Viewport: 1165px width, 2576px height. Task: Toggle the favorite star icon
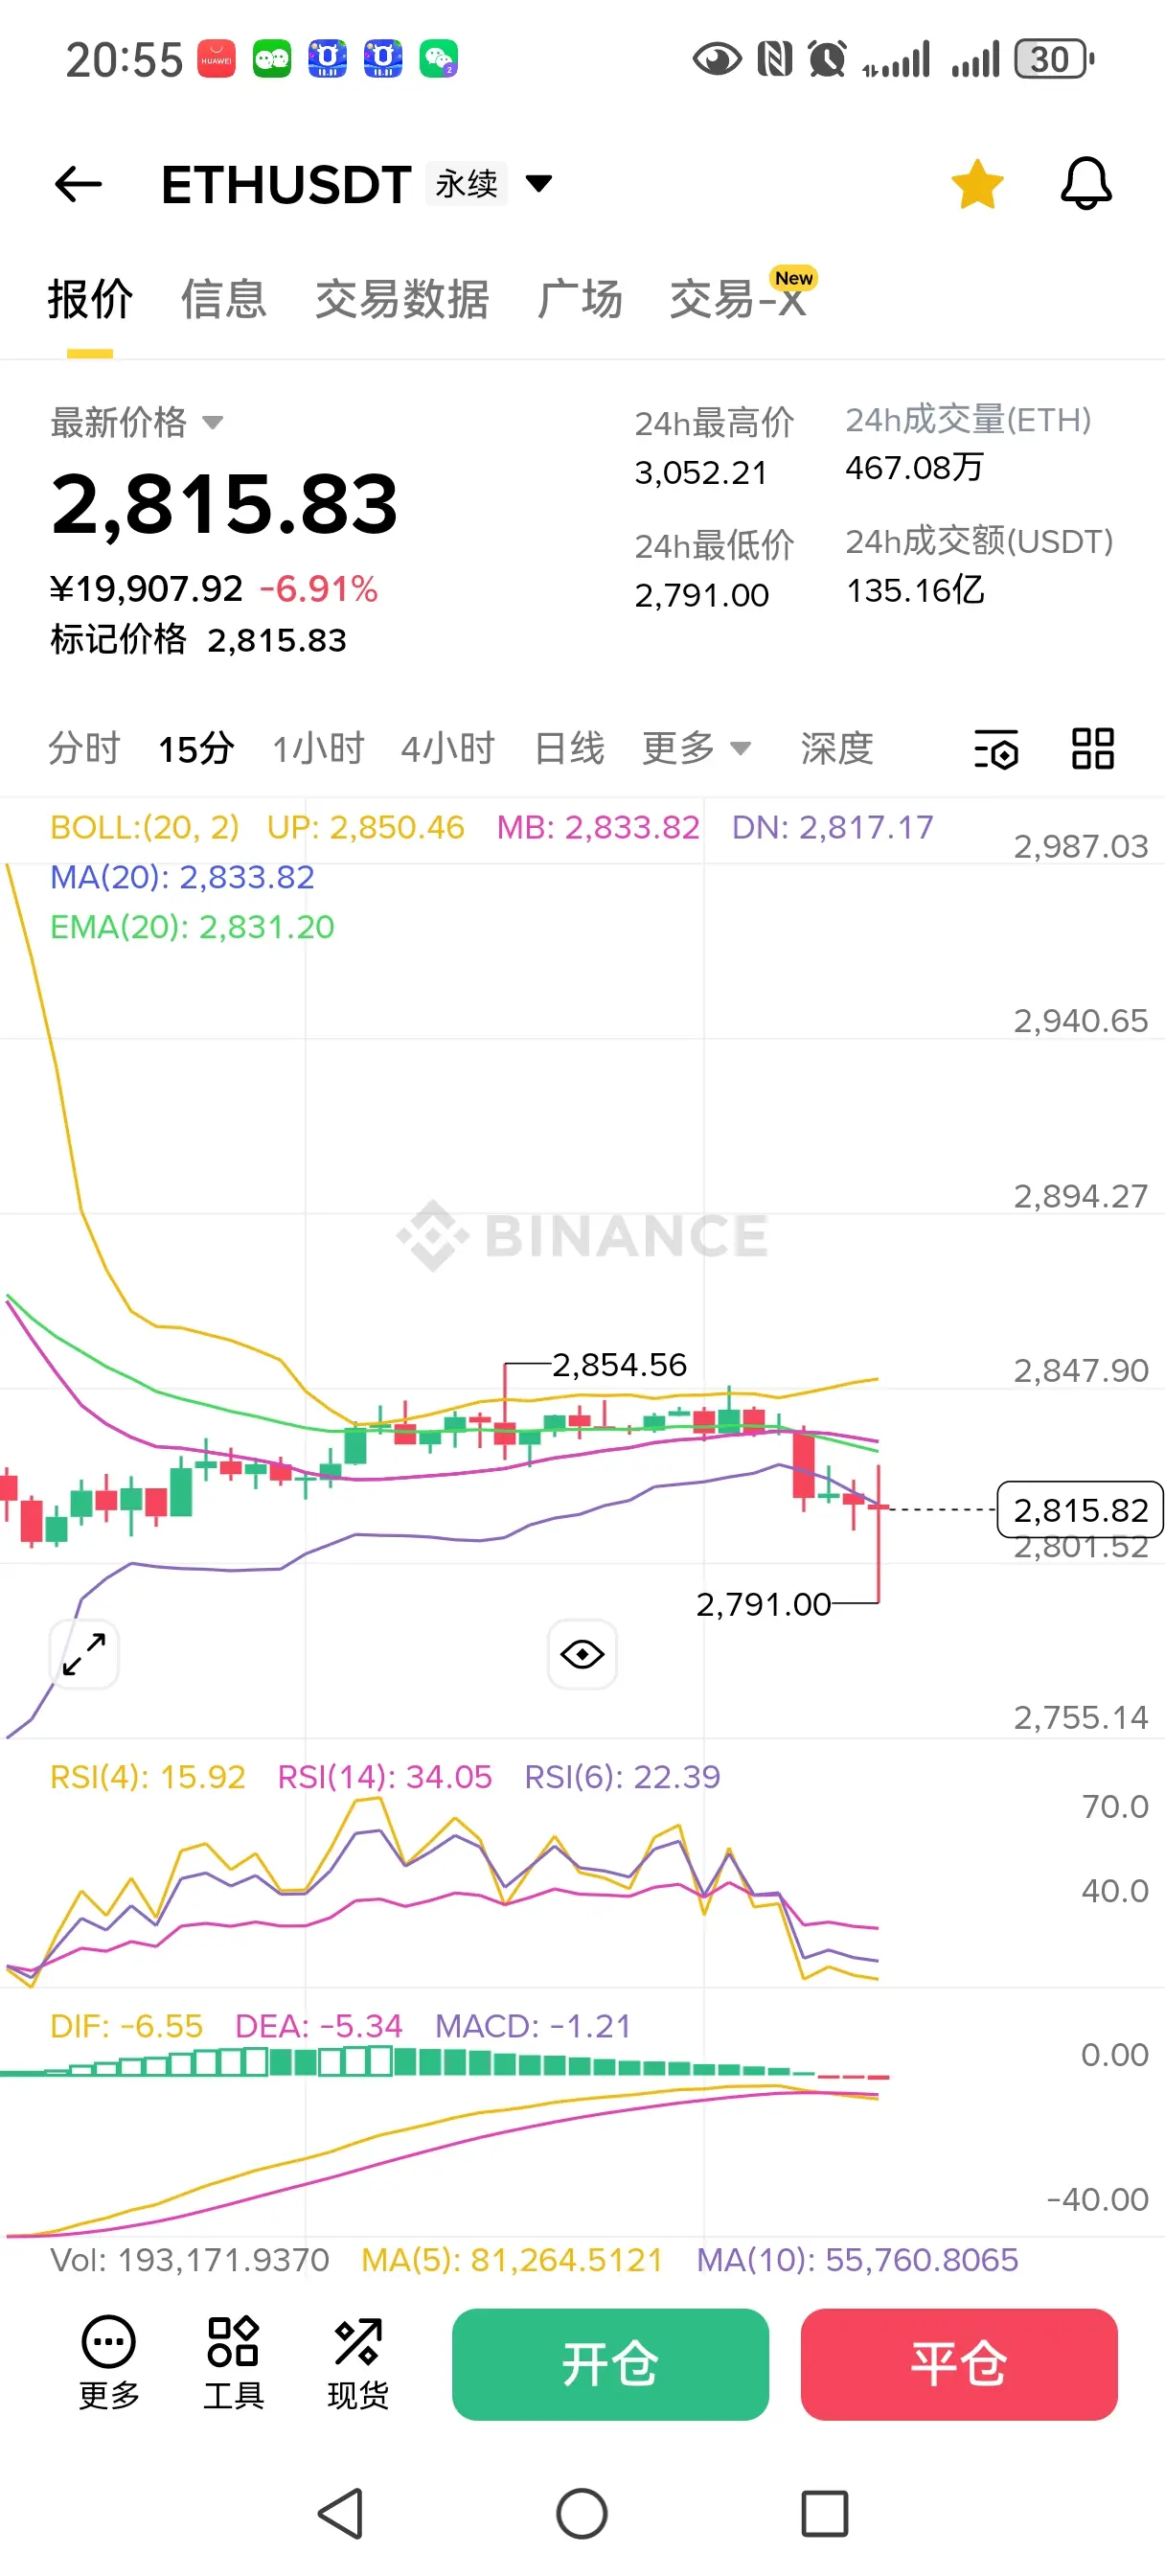pyautogui.click(x=977, y=184)
